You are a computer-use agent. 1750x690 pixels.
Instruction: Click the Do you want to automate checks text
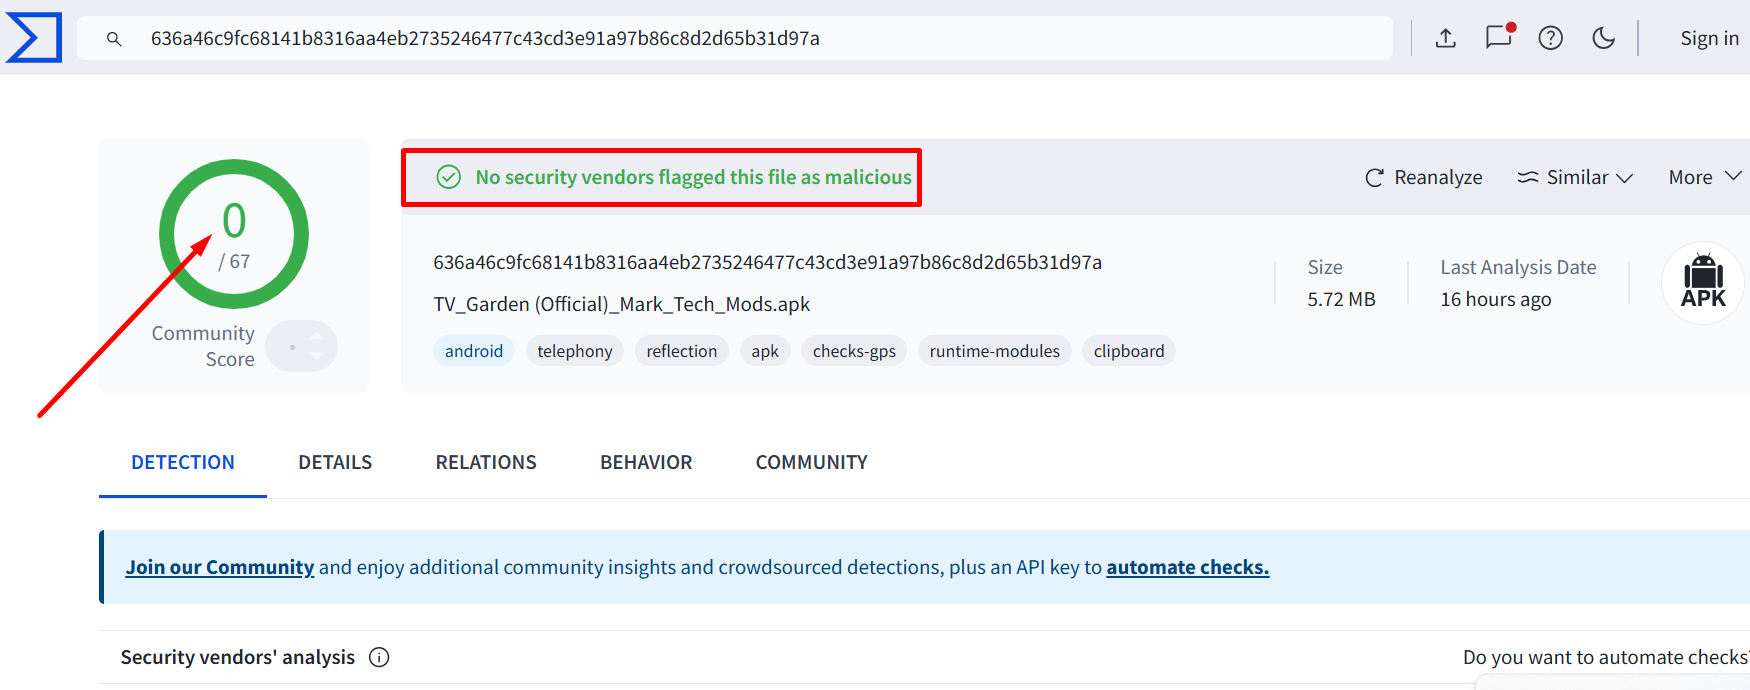tap(1606, 657)
